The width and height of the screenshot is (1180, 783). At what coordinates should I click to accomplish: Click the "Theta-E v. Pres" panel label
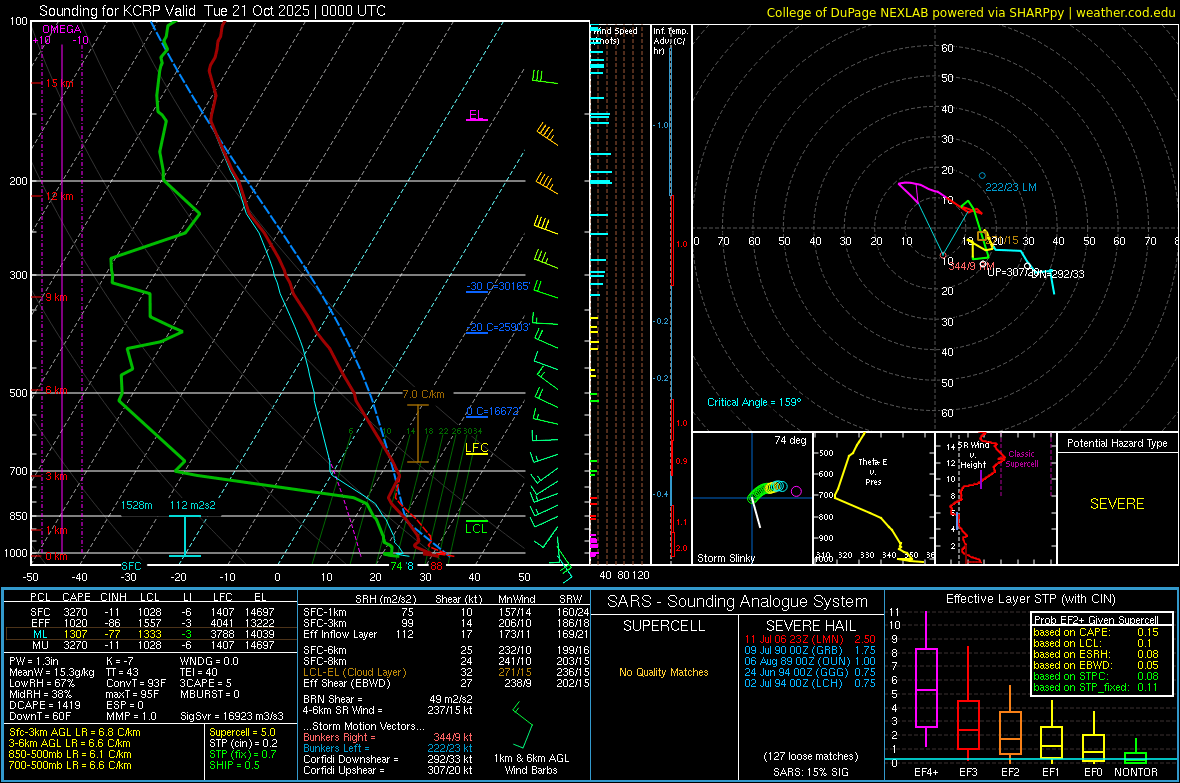872,471
